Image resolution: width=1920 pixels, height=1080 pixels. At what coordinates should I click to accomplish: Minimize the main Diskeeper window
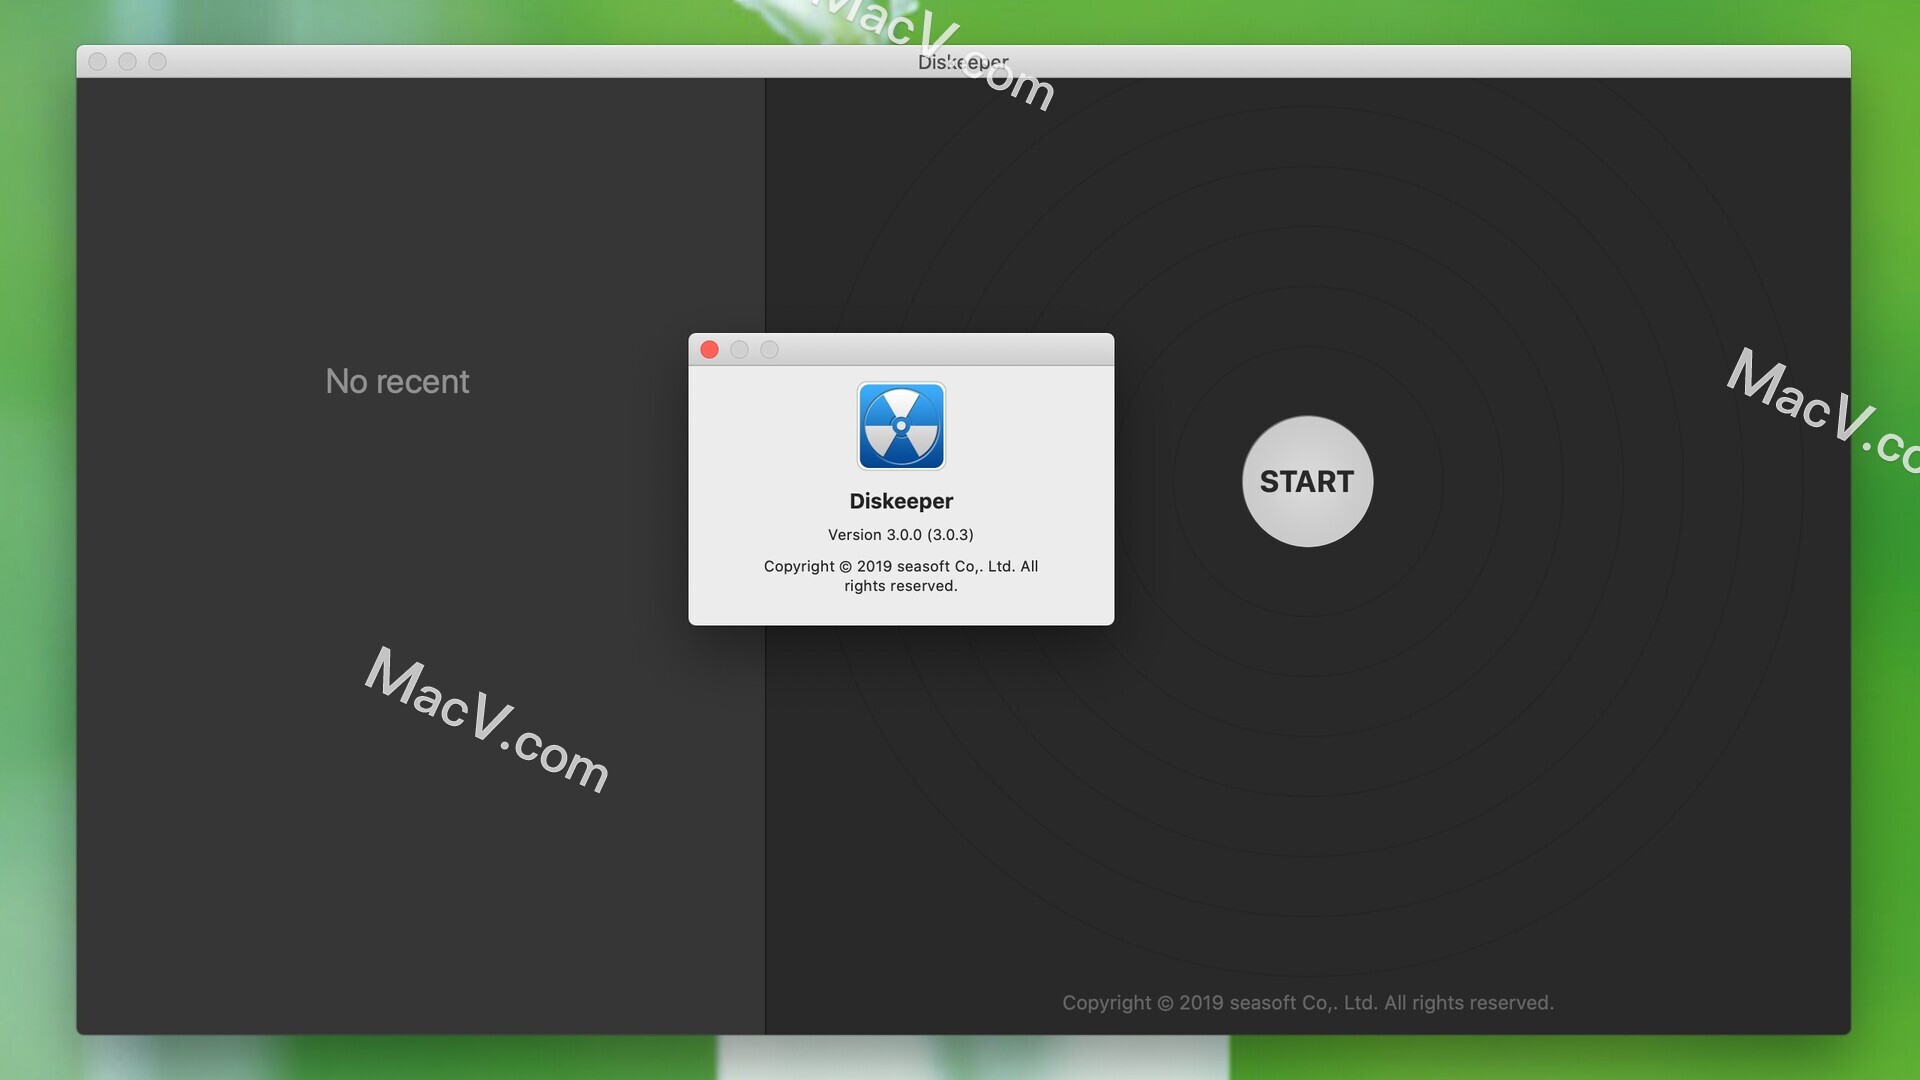[x=128, y=61]
